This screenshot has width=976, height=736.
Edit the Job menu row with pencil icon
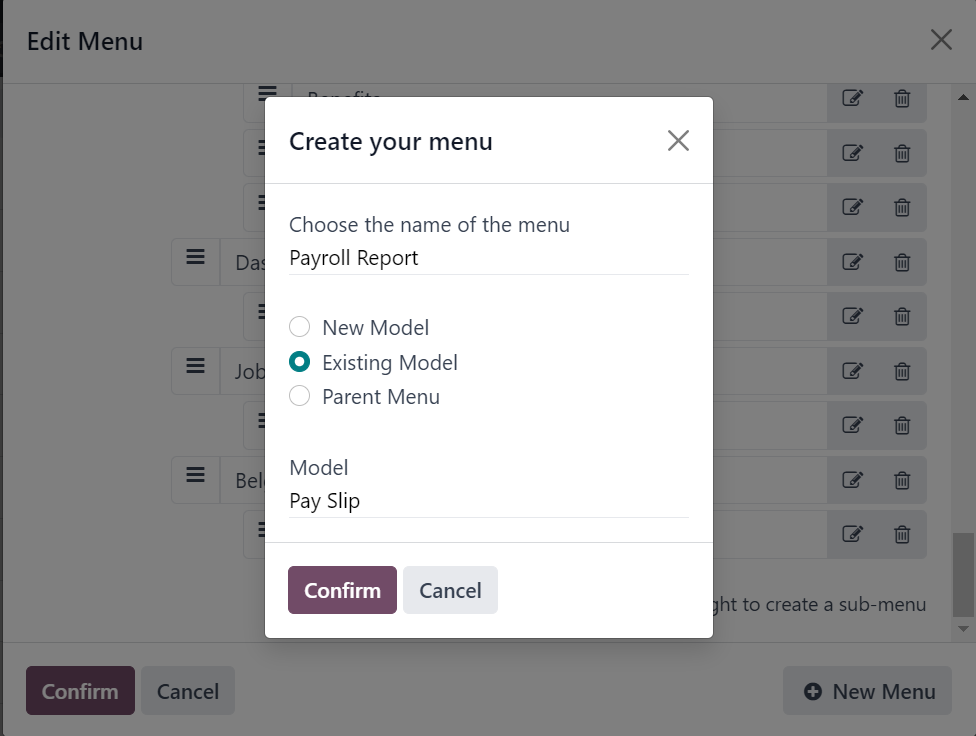852,372
